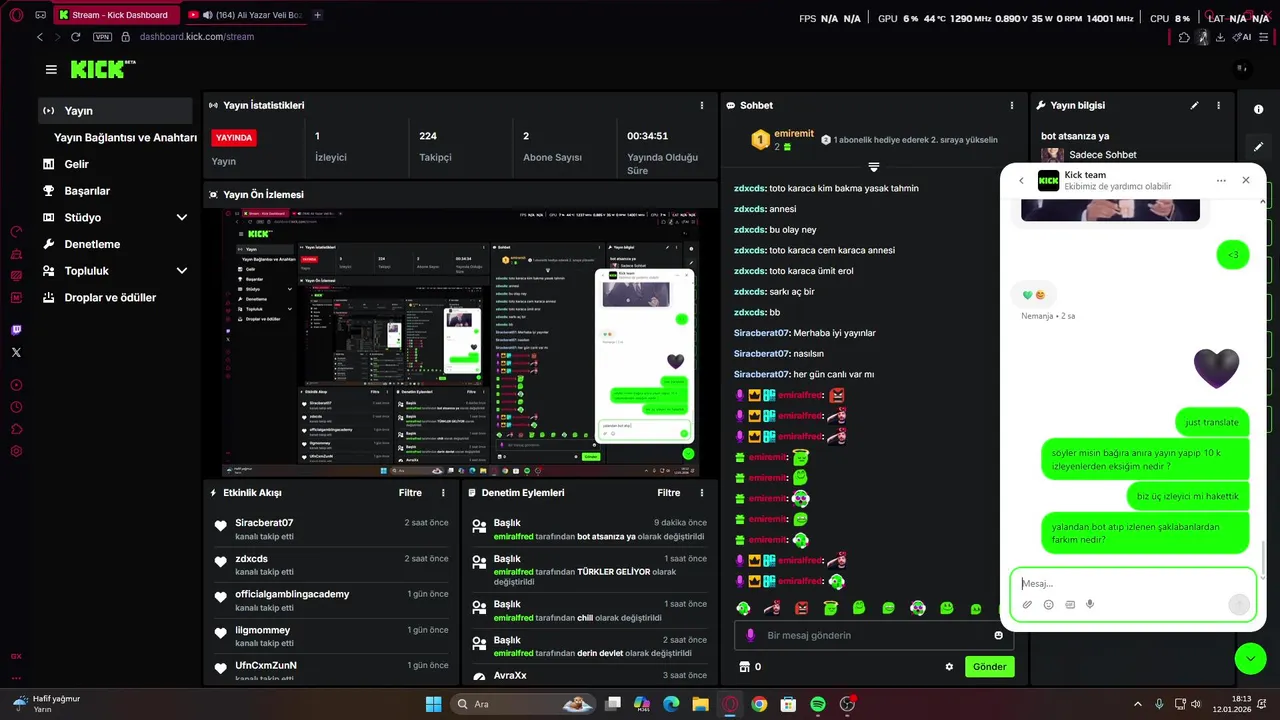Expand the Topluluk menu section

182,271
